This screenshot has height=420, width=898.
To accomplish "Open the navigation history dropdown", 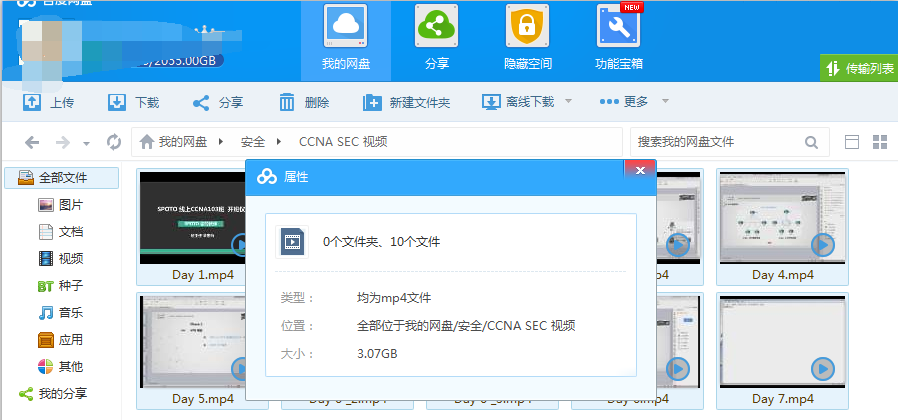I will coord(86,143).
